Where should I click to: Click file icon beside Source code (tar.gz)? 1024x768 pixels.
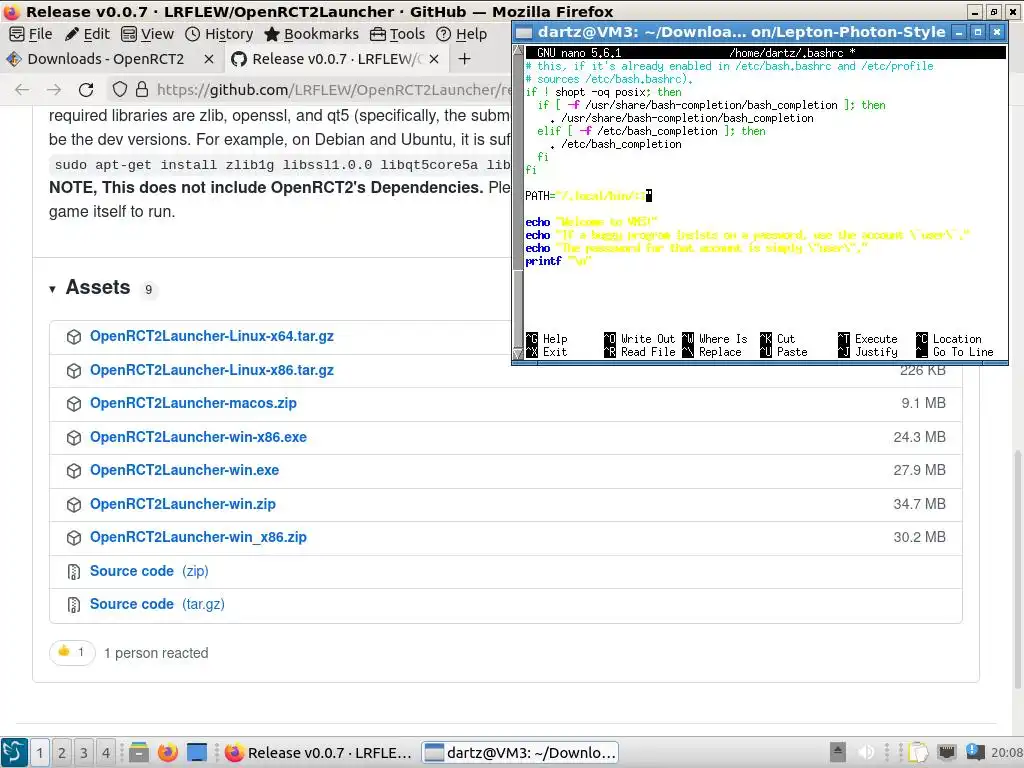coord(74,605)
